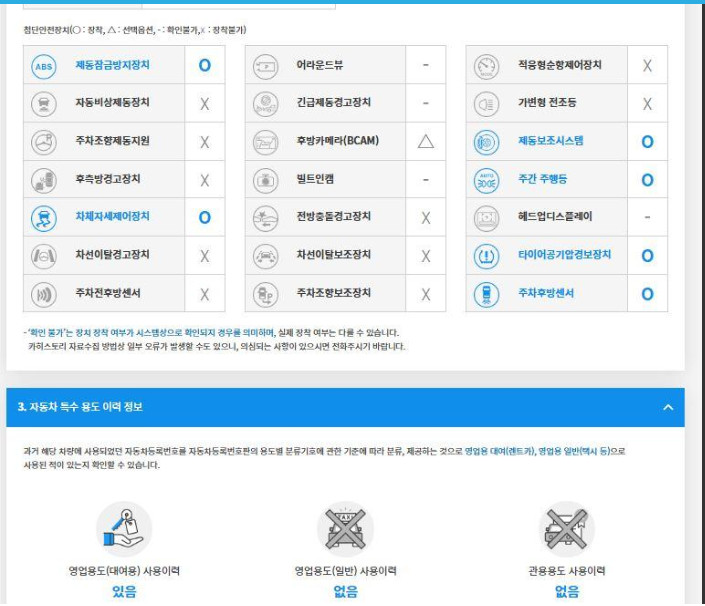Click the O status for 제동잠금방지장치
Screen dimensions: 705x606
[x=205, y=66]
